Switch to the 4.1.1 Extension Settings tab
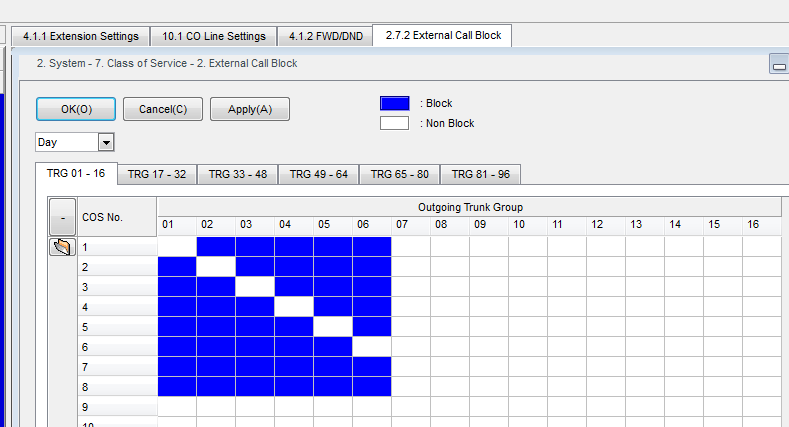Image resolution: width=789 pixels, height=427 pixels. point(81,36)
